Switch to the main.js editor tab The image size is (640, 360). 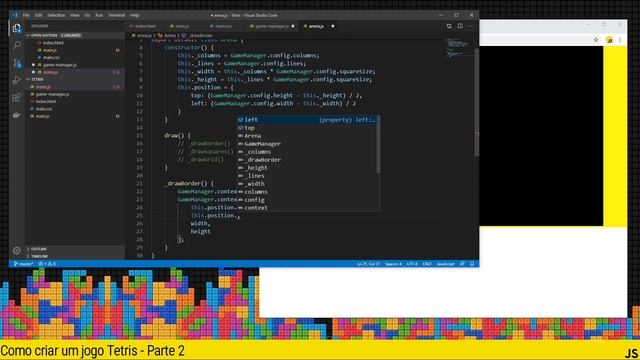pyautogui.click(x=182, y=26)
